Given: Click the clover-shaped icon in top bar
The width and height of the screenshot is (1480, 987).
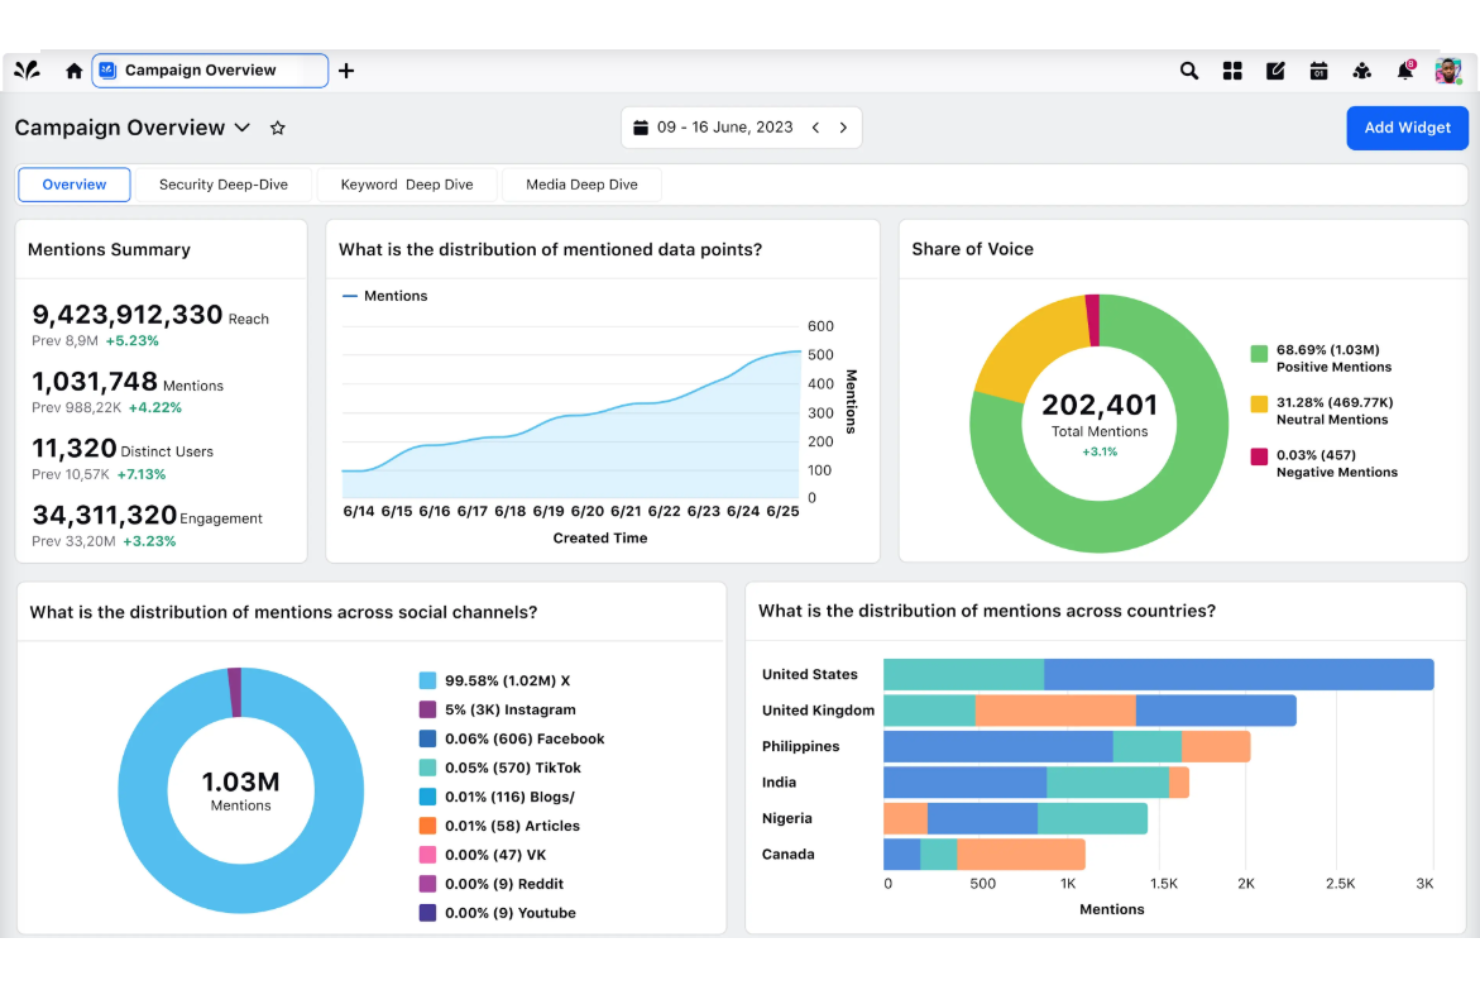Looking at the screenshot, I should (1362, 71).
